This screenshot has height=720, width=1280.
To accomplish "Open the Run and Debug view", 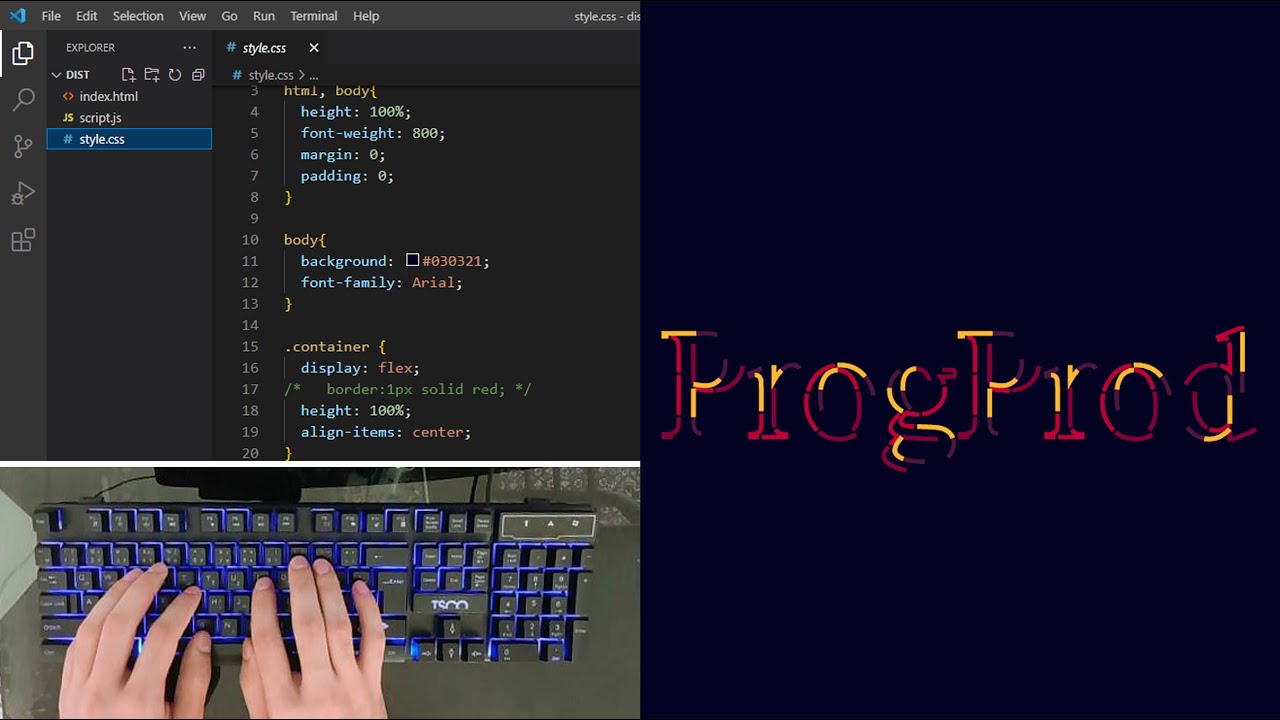I will [x=23, y=193].
